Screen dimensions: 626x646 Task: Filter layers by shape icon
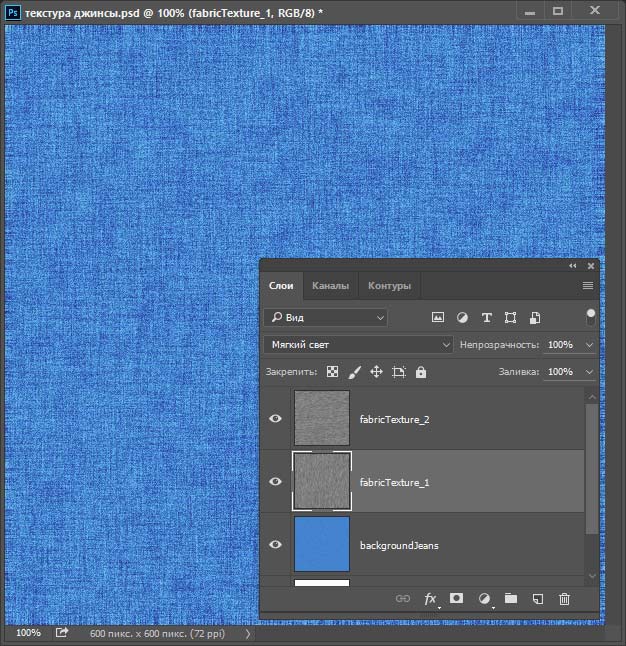coord(510,317)
